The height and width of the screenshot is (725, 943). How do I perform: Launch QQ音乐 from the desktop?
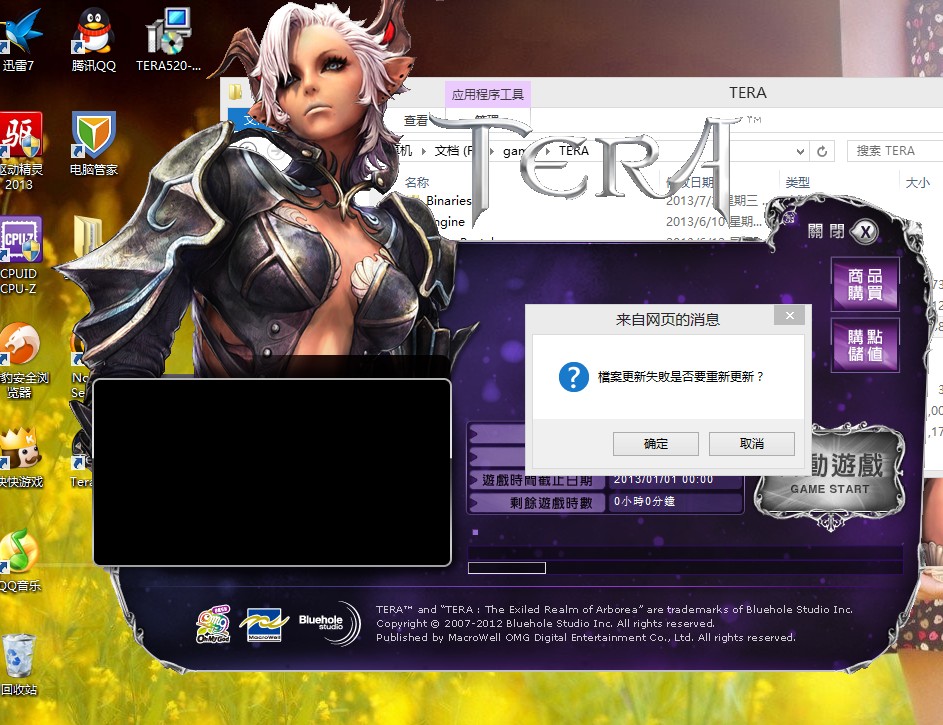click(x=20, y=561)
